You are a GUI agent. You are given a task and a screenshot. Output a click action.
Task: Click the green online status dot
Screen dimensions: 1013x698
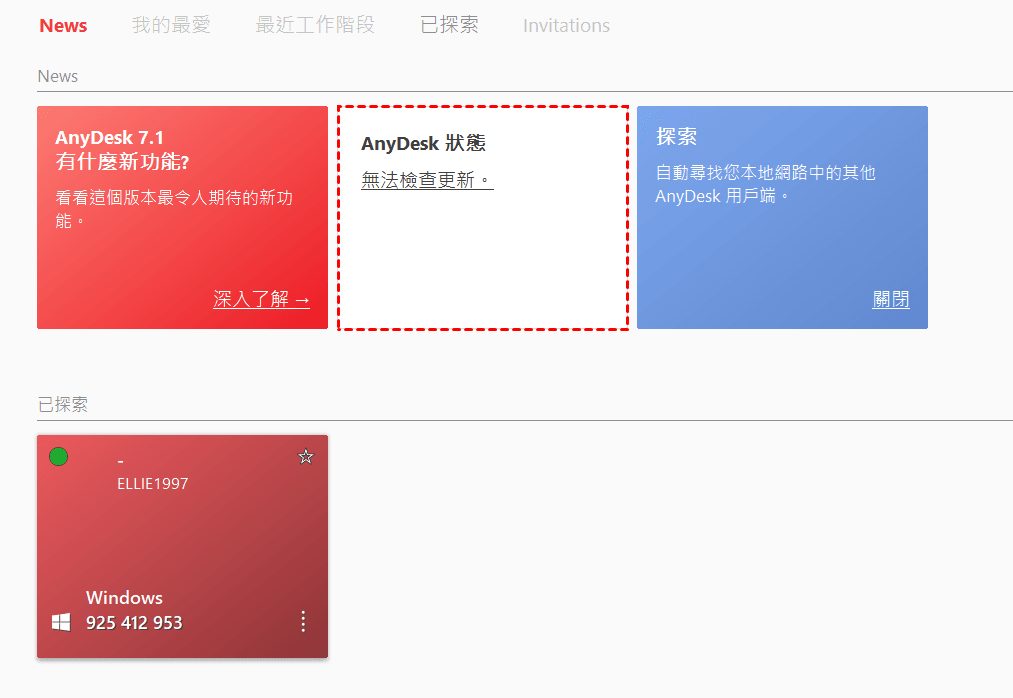click(59, 457)
